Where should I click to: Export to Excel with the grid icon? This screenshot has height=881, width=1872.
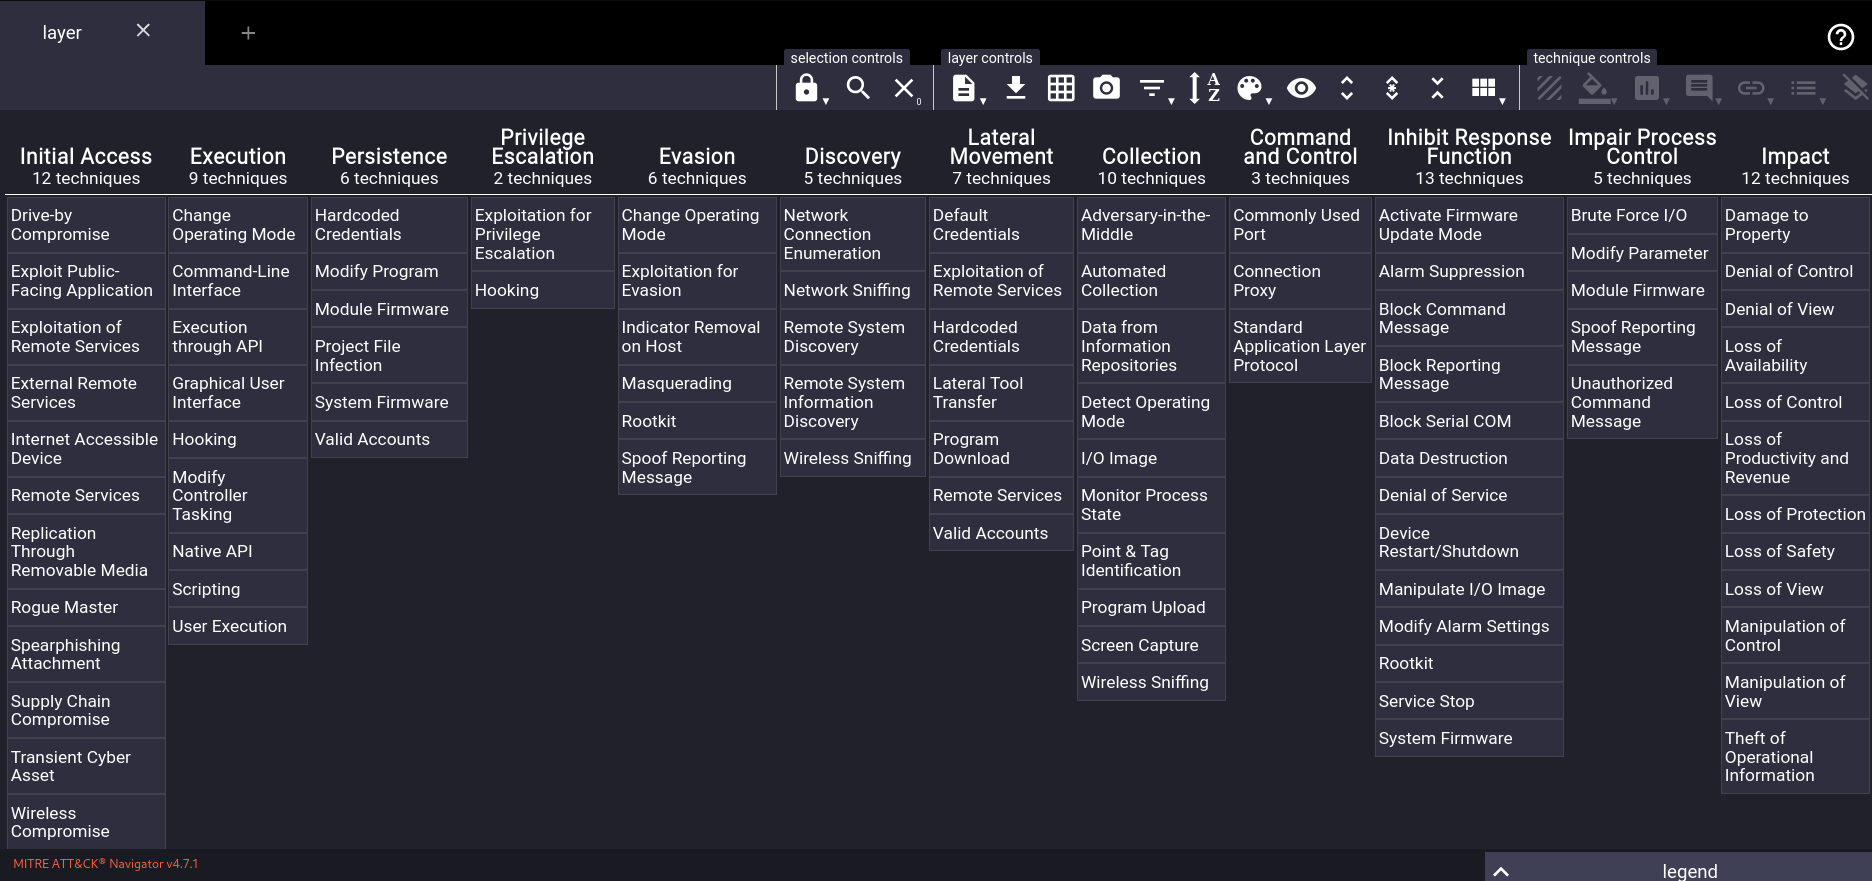pos(1061,88)
